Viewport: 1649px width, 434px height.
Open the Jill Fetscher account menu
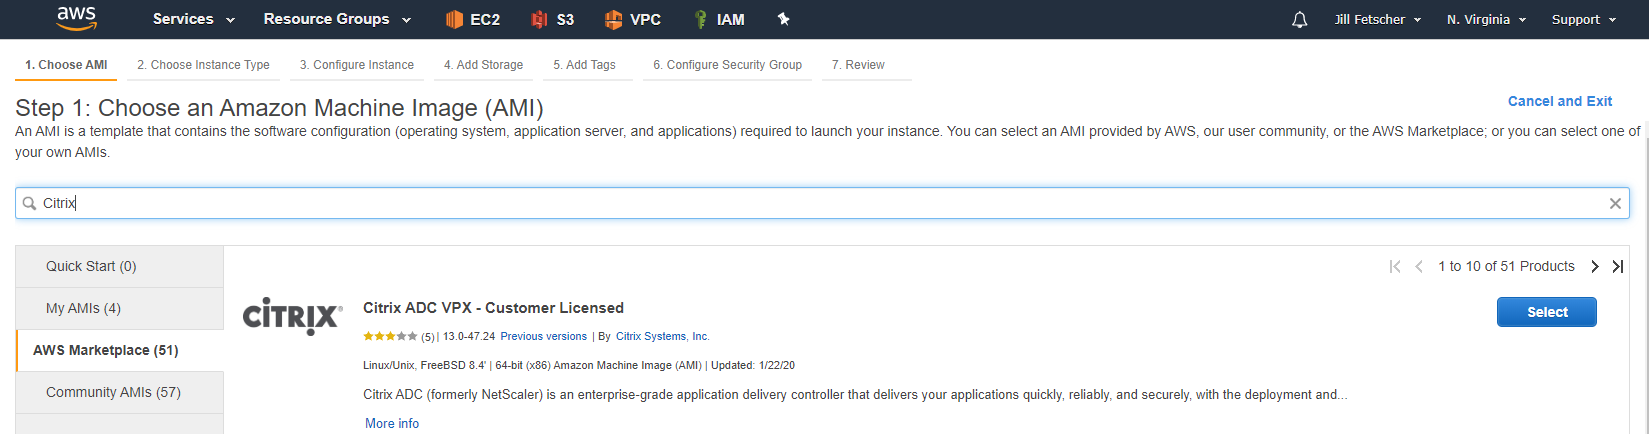(x=1377, y=20)
